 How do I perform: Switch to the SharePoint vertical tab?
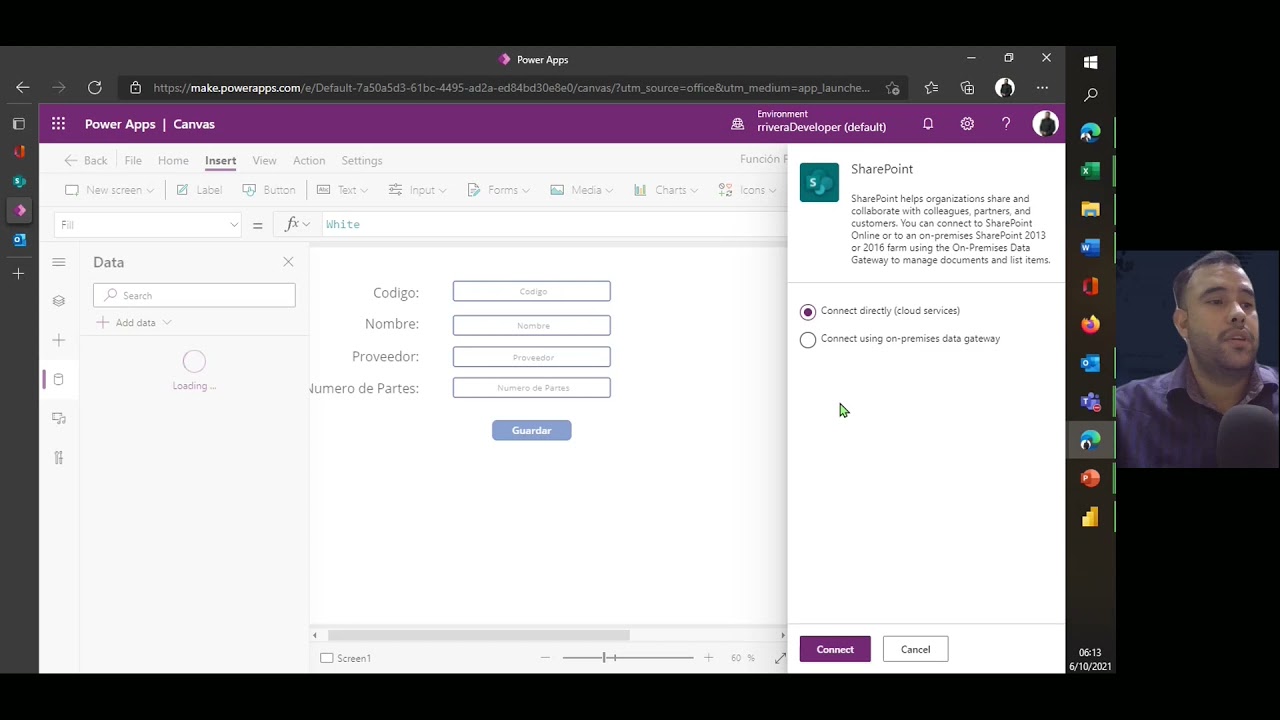pyautogui.click(x=19, y=181)
